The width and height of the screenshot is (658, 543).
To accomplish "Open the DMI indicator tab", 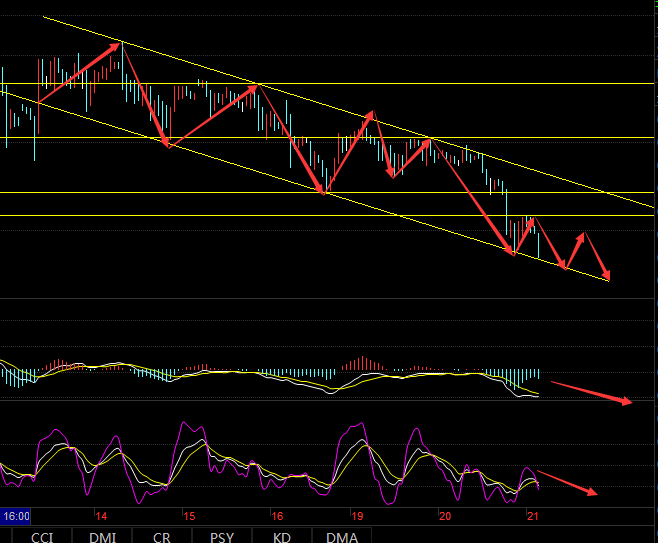I will click(x=102, y=536).
